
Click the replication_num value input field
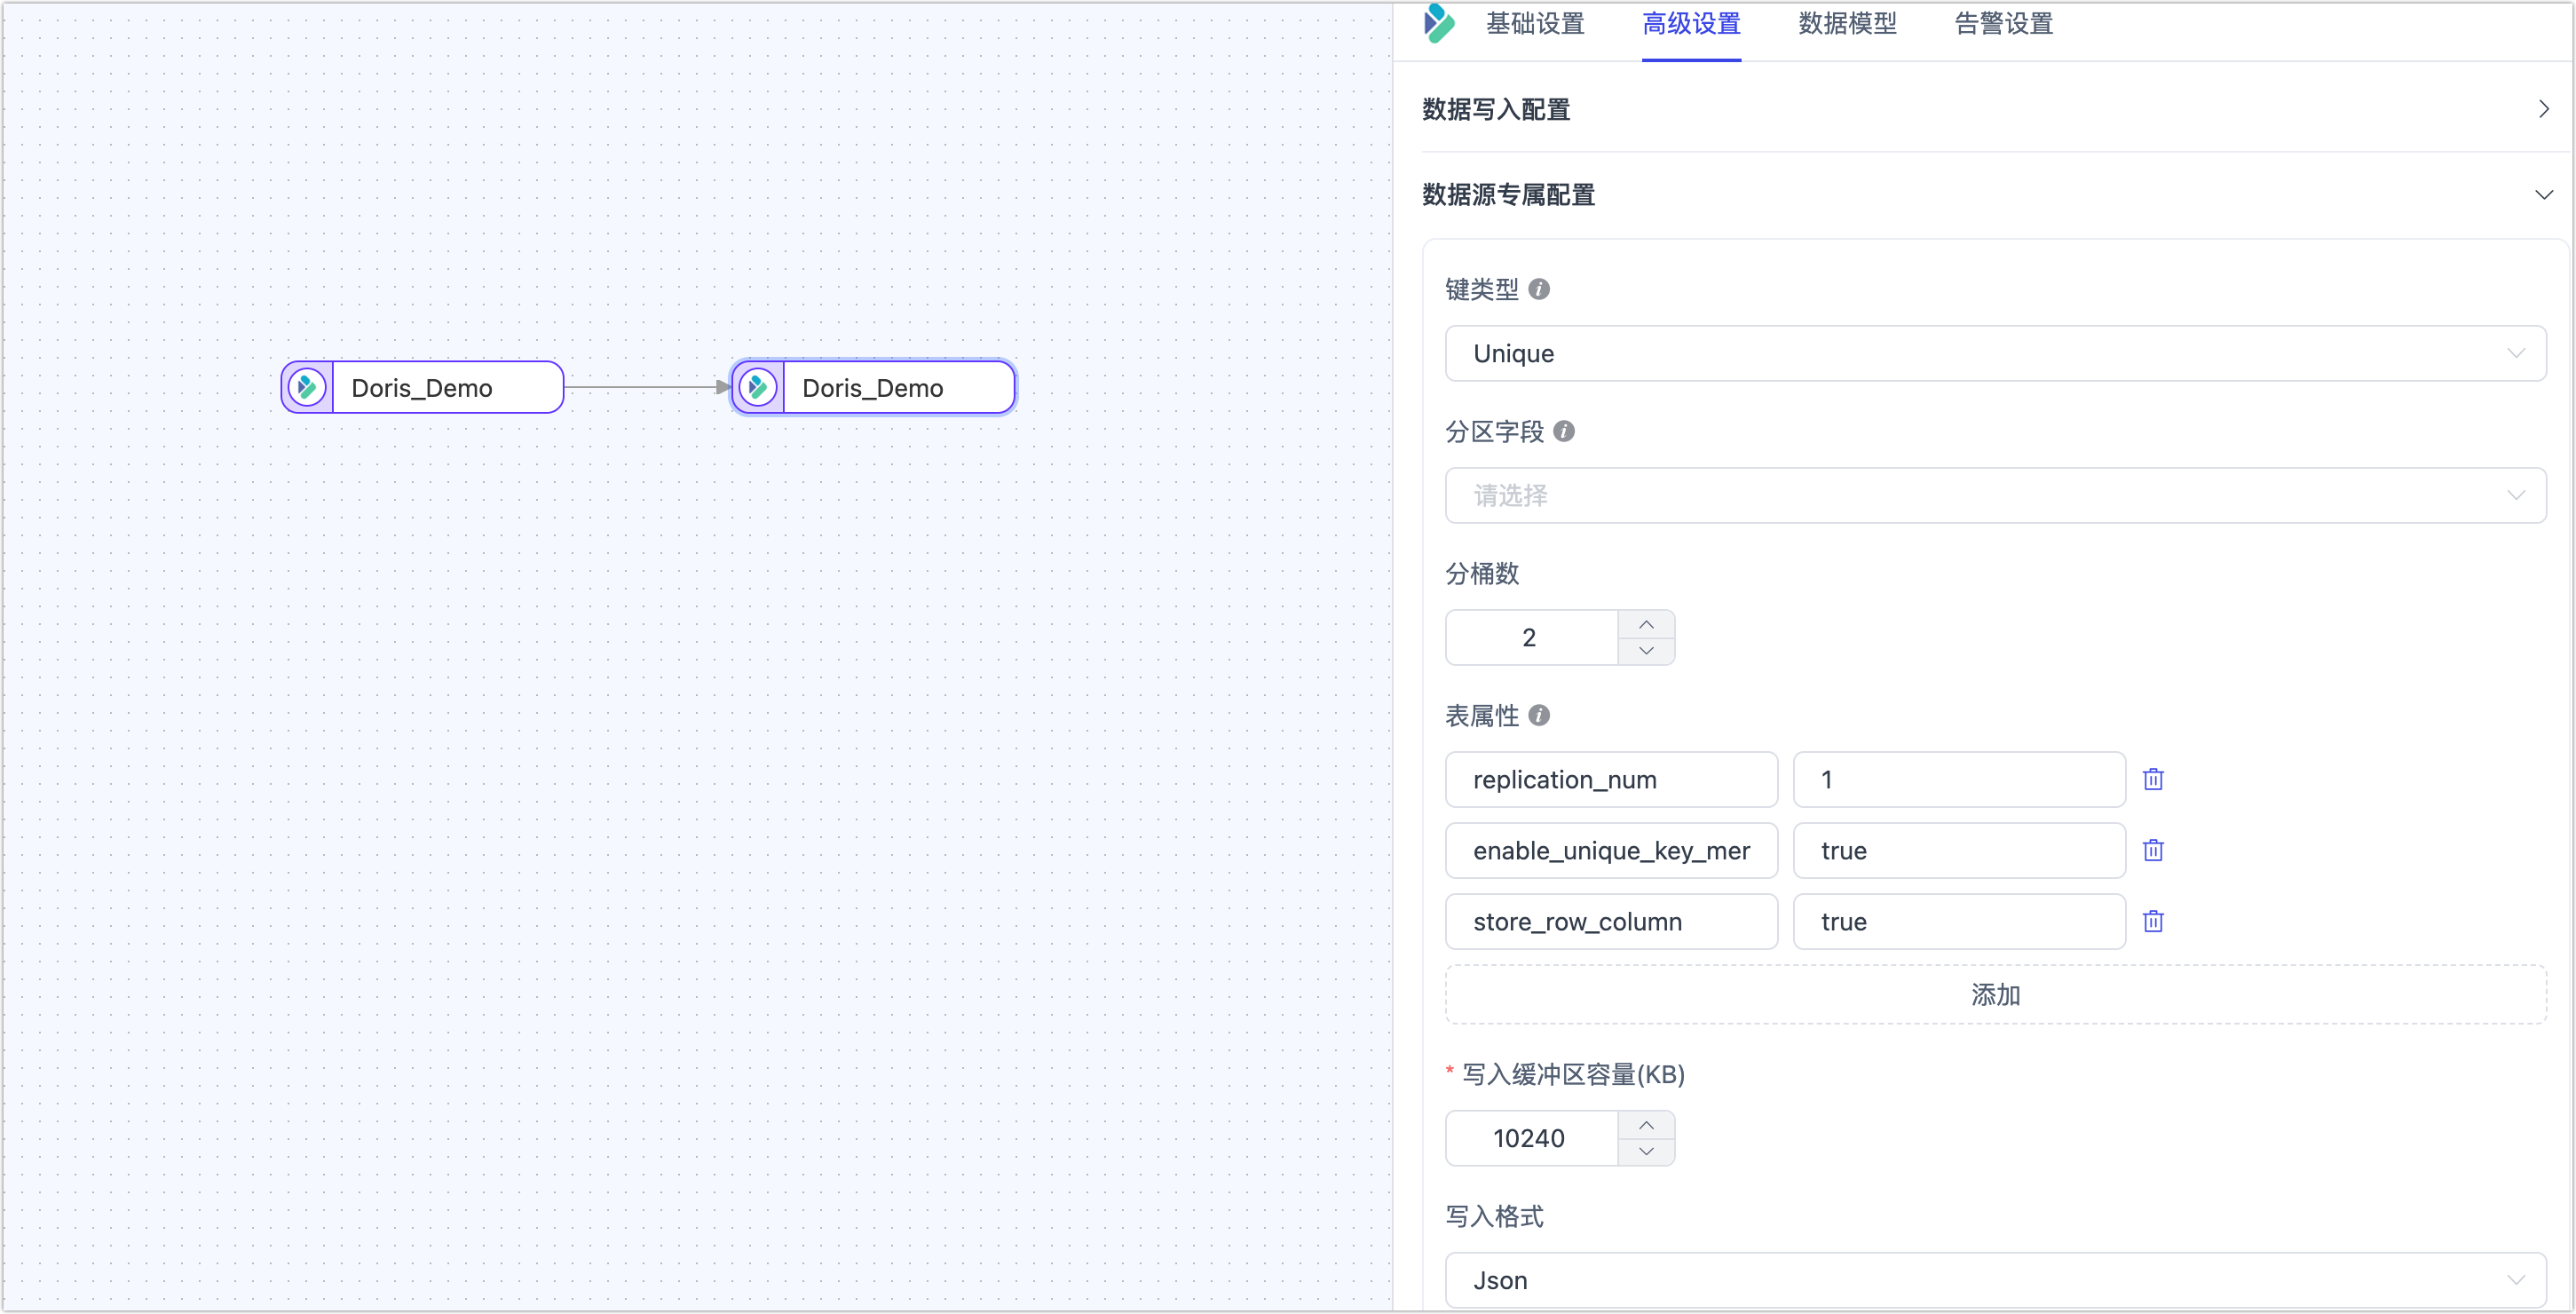[x=1958, y=779]
